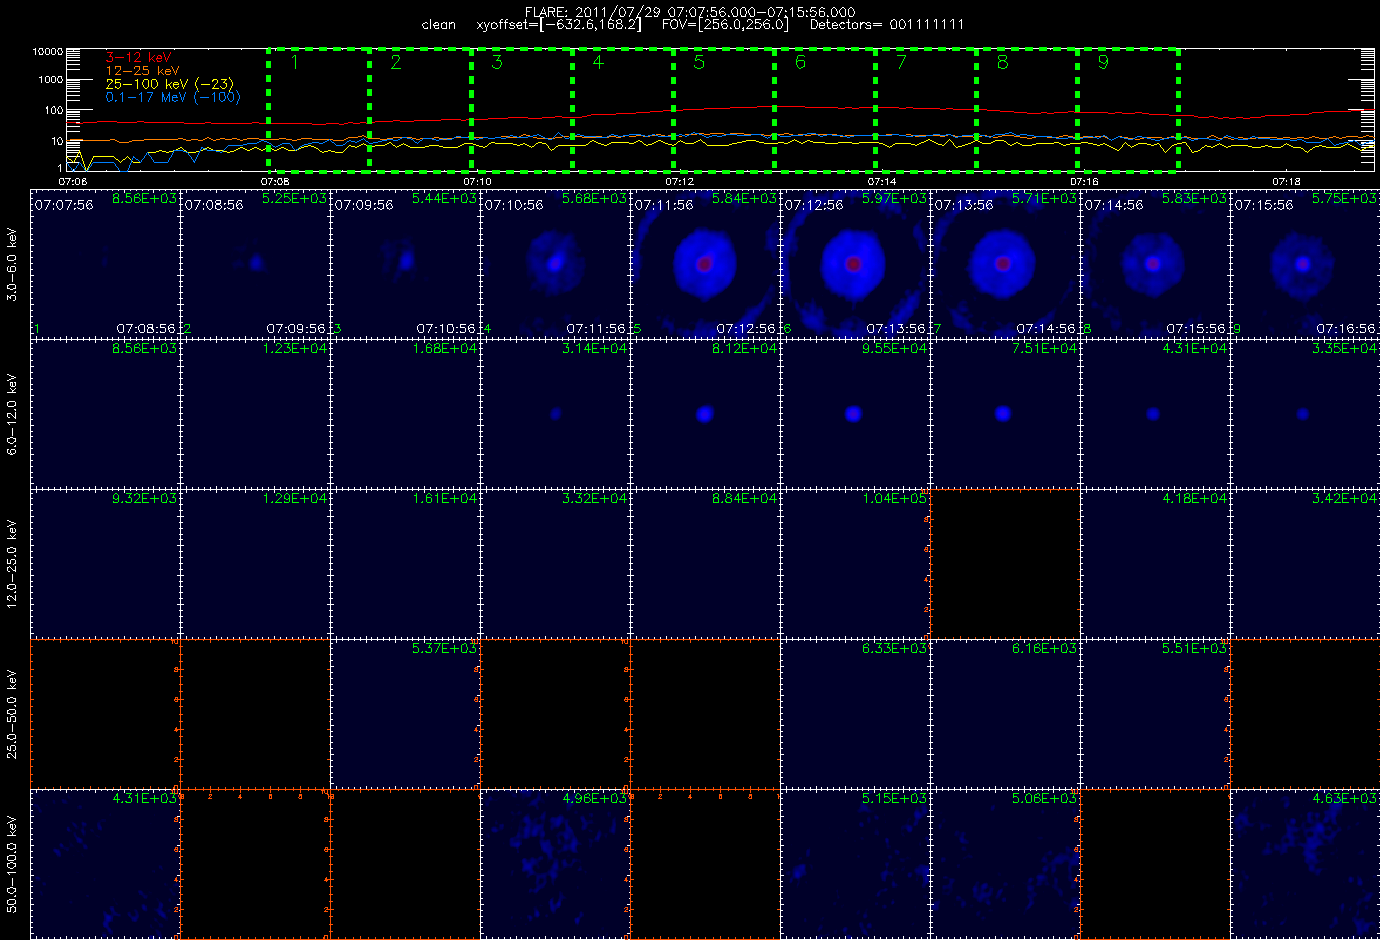The width and height of the screenshot is (1380, 940).
Task: Click the peak value 1.23E+04
Action: [x=294, y=349]
